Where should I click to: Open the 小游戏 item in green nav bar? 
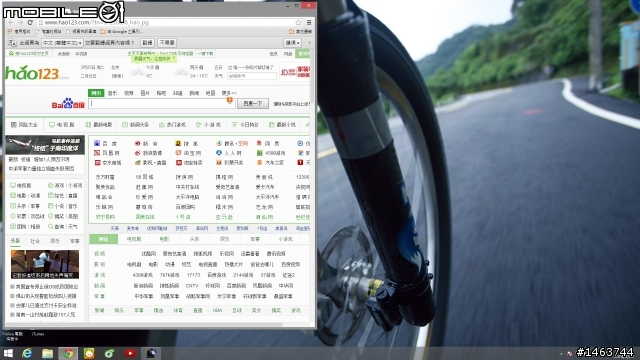click(x=208, y=124)
